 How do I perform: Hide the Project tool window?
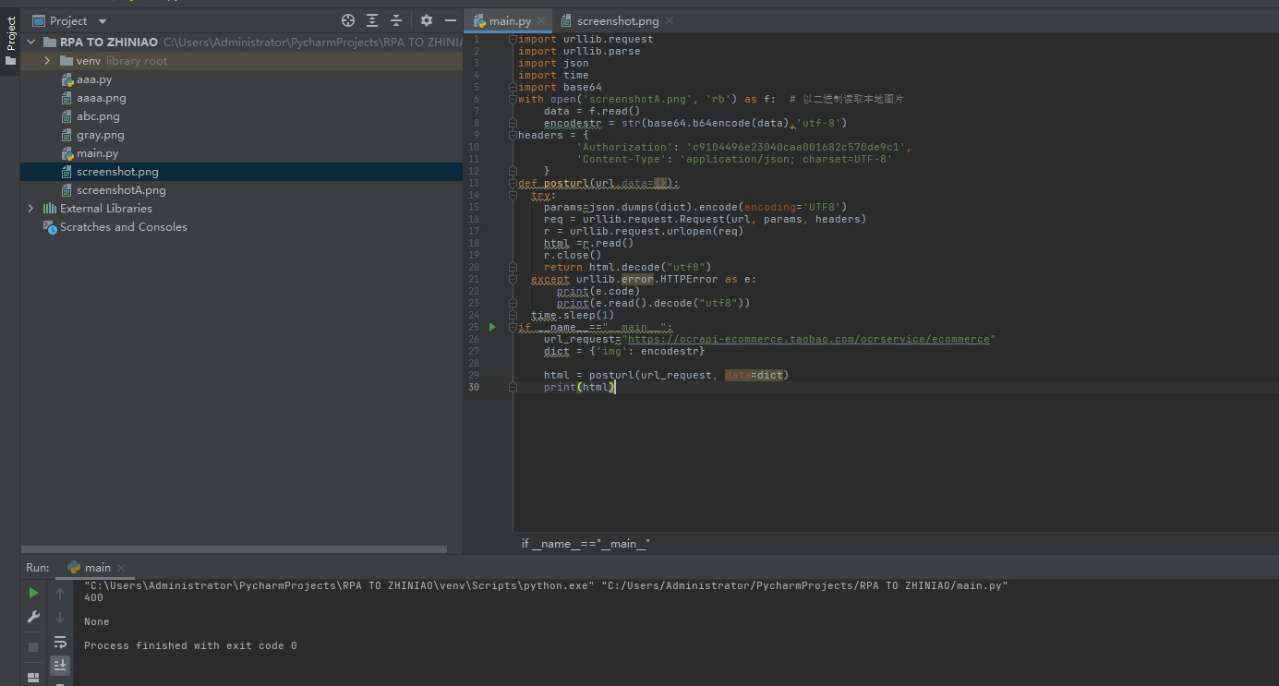click(450, 20)
